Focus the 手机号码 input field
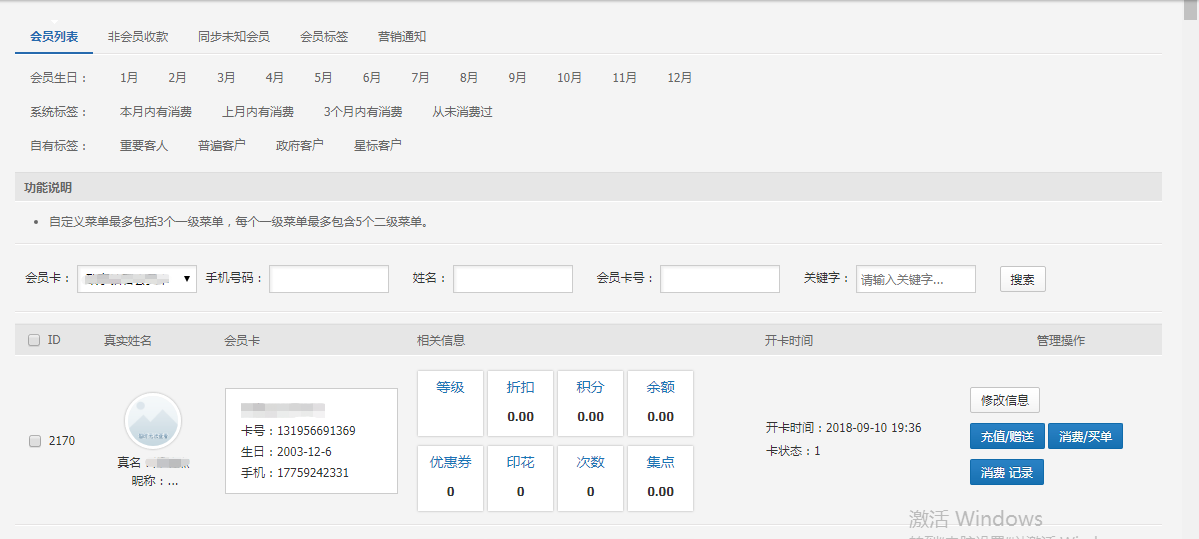 (x=329, y=279)
